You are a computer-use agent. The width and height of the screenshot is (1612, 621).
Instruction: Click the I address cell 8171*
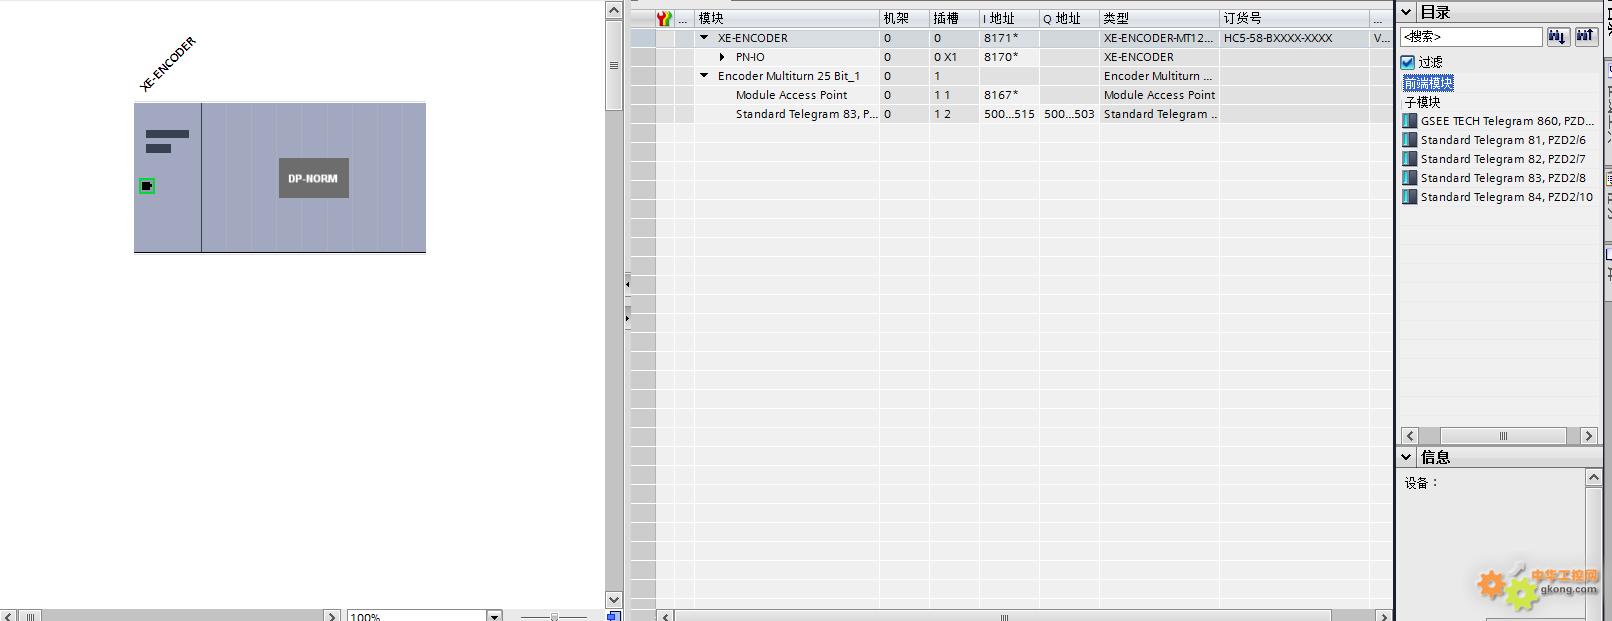click(1009, 38)
